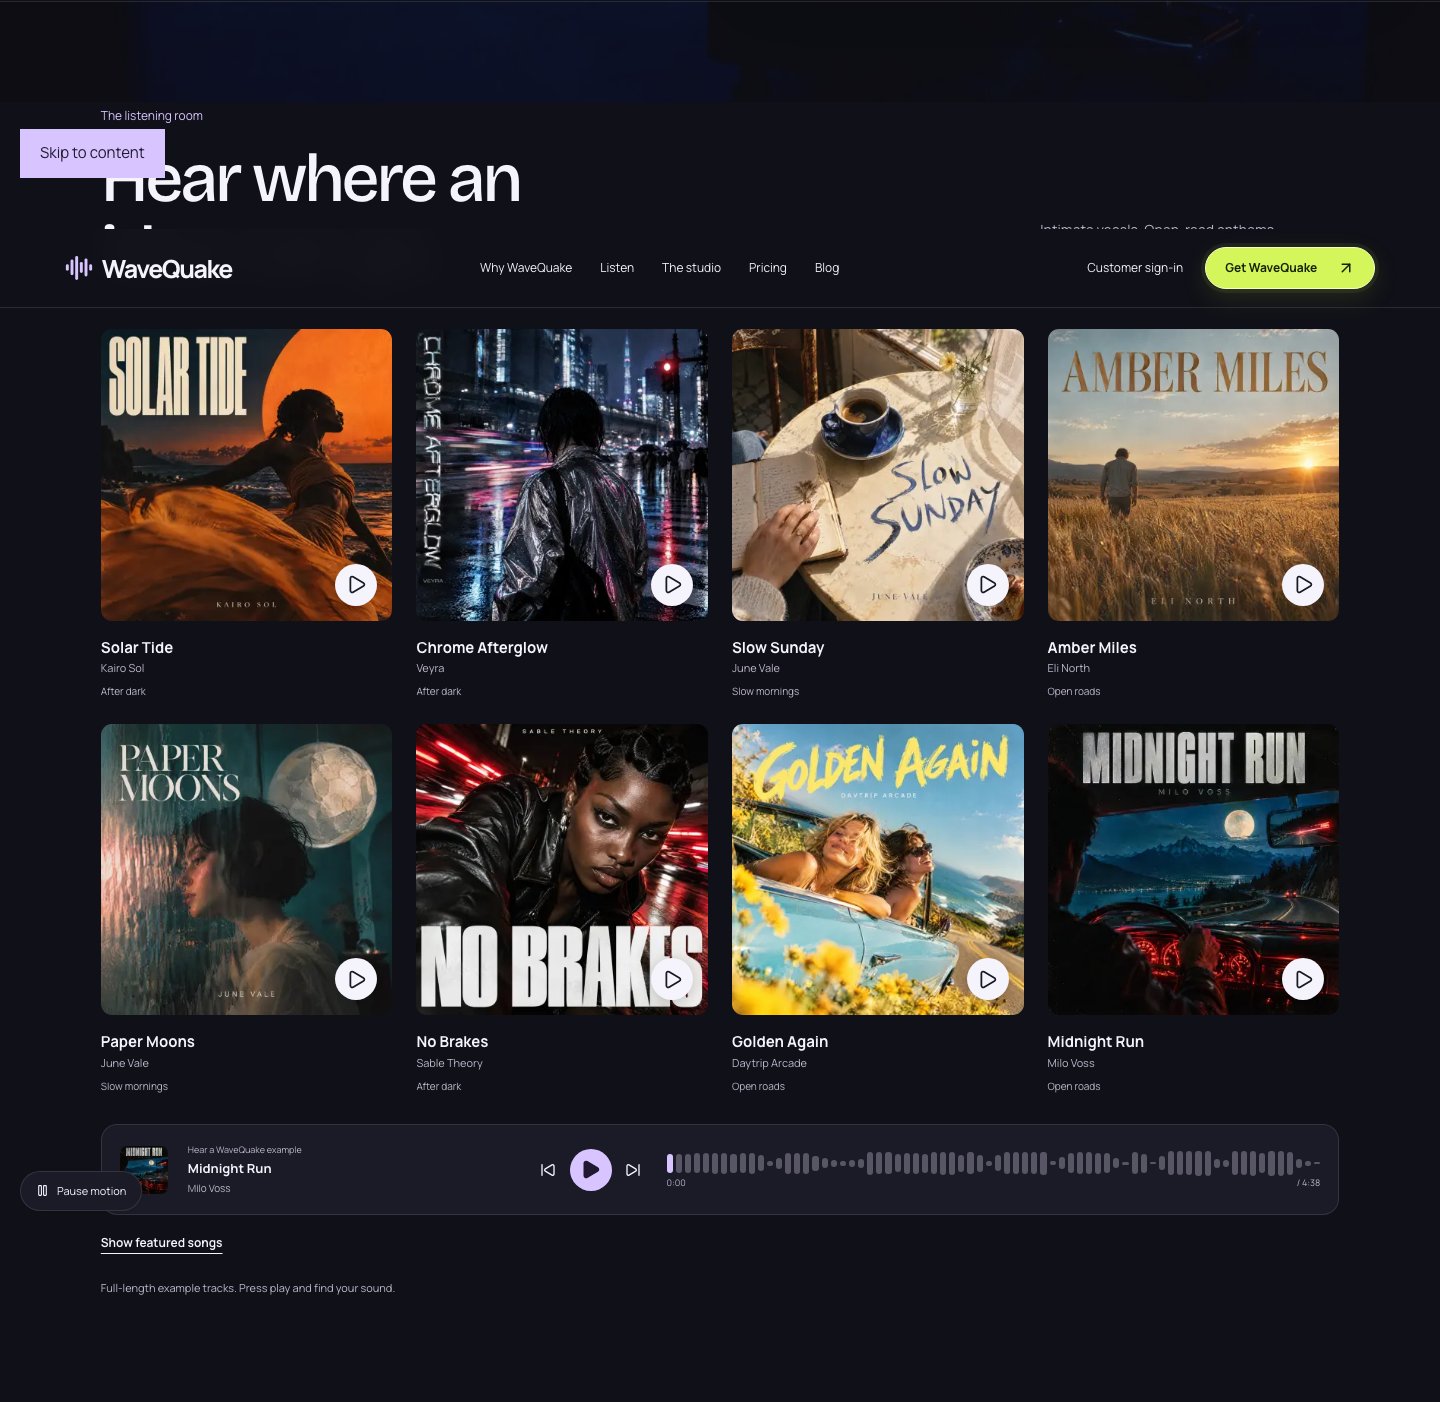Go to the Pricing page
The width and height of the screenshot is (1440, 1402).
point(767,268)
